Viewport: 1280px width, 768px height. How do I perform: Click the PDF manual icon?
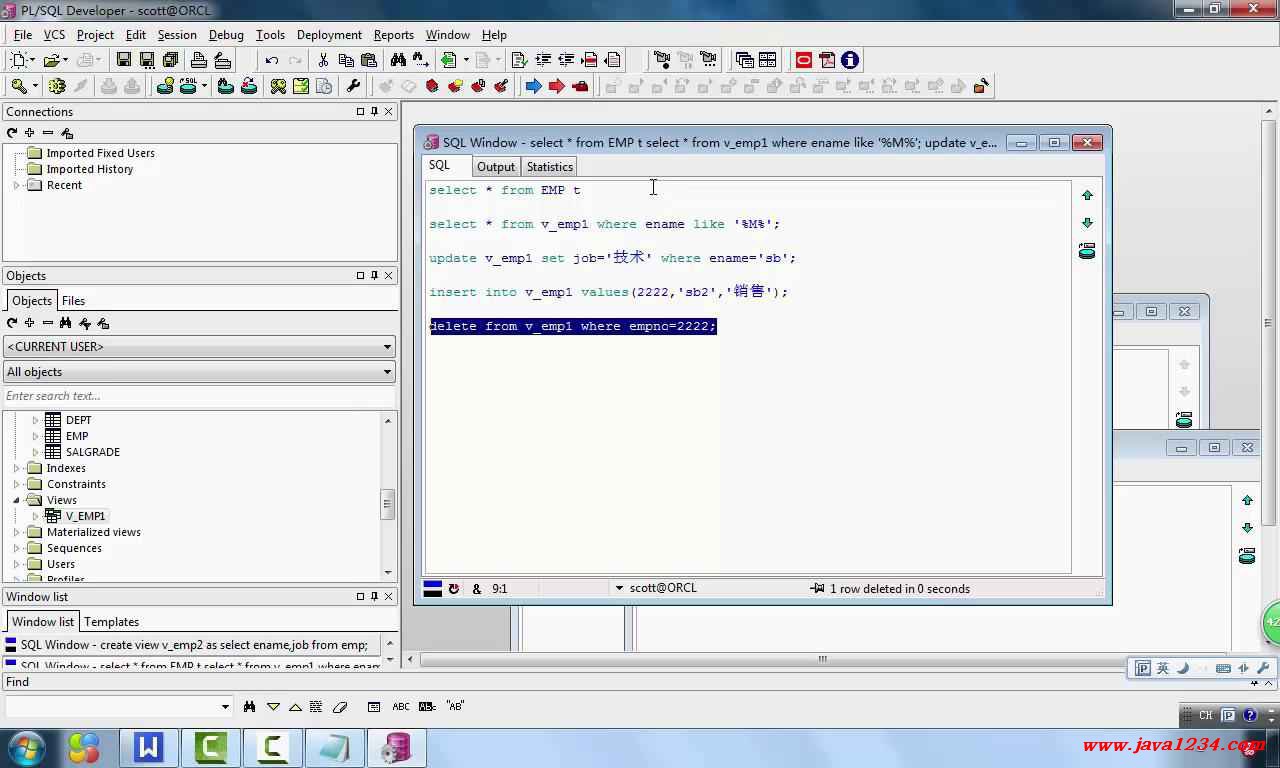point(827,60)
